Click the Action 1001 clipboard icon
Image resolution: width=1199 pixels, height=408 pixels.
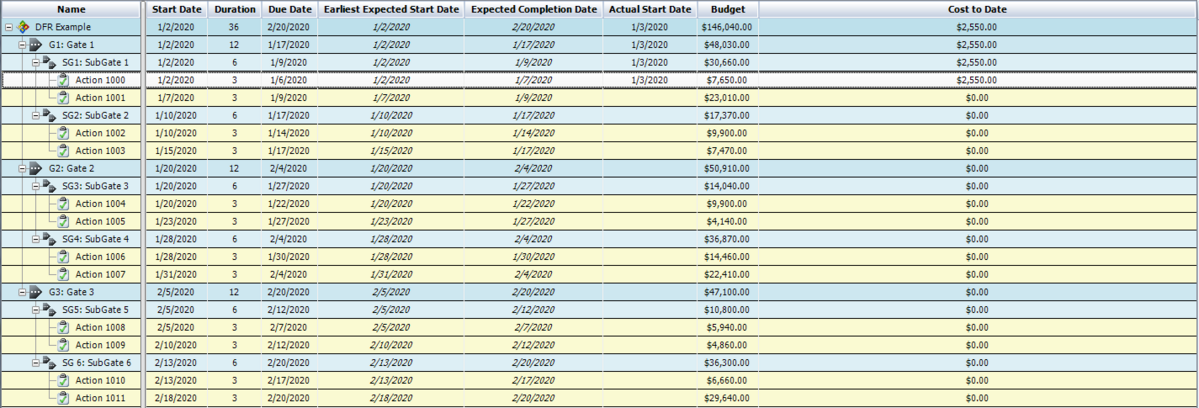click(63, 98)
